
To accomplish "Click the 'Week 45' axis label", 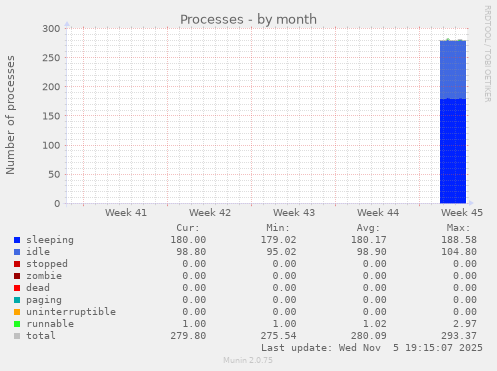I will coord(462,213).
